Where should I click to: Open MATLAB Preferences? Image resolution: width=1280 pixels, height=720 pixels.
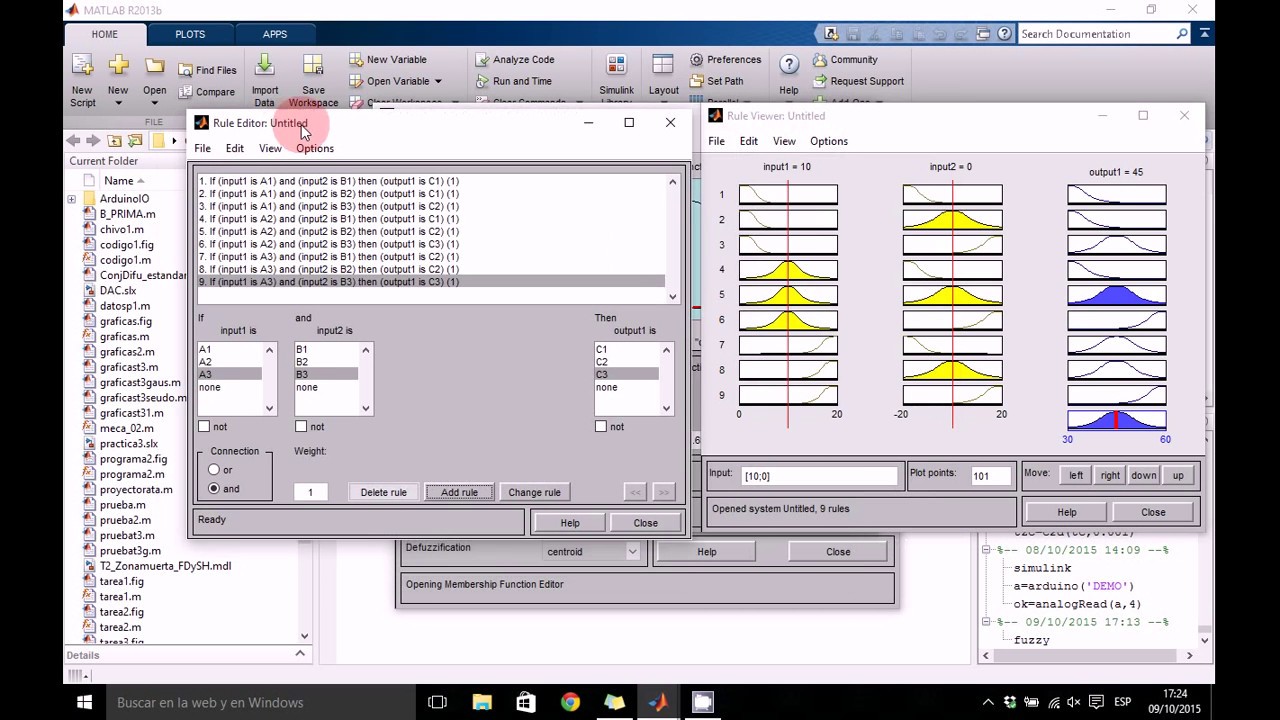click(x=726, y=59)
